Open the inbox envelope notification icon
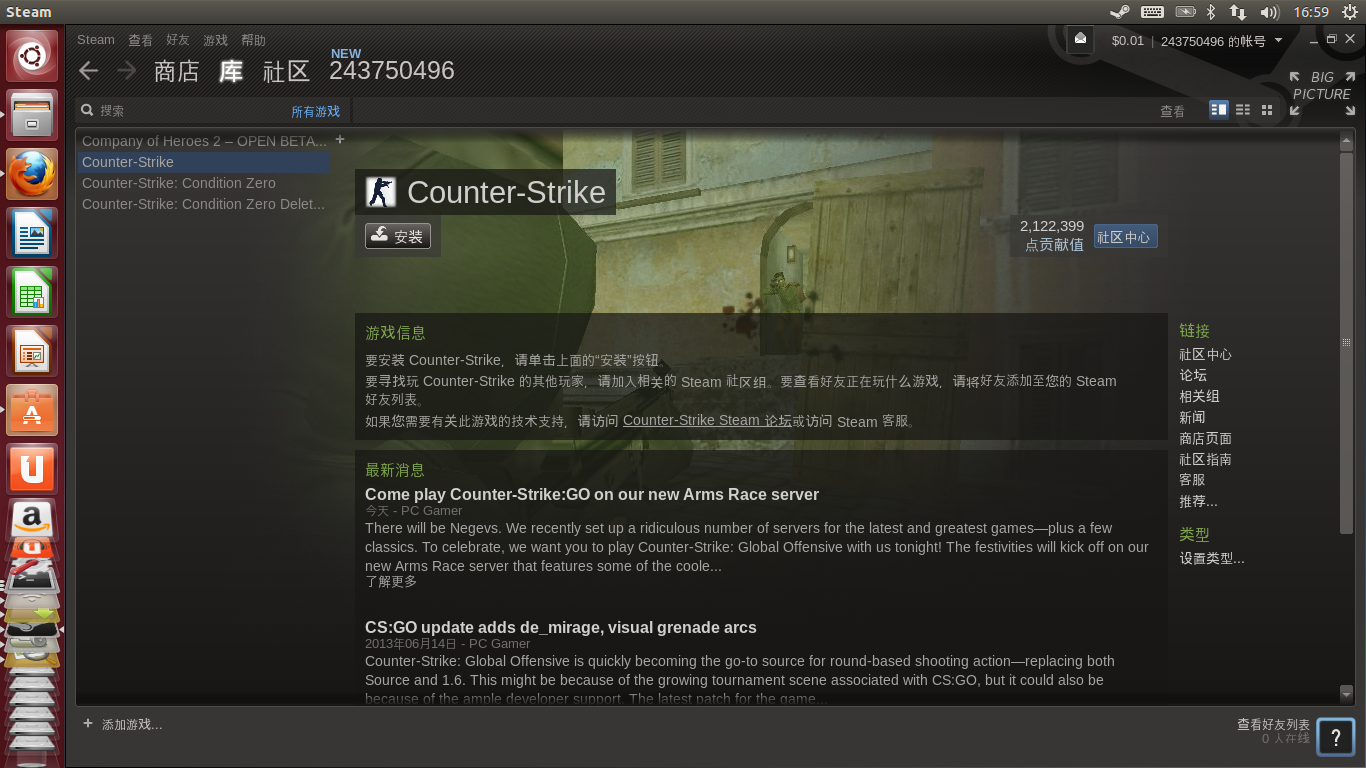 pyautogui.click(x=1080, y=39)
